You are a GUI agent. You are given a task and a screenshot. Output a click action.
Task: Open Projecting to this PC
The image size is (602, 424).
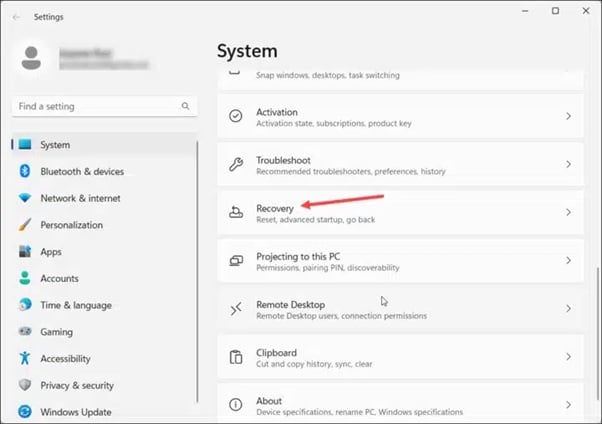point(400,260)
